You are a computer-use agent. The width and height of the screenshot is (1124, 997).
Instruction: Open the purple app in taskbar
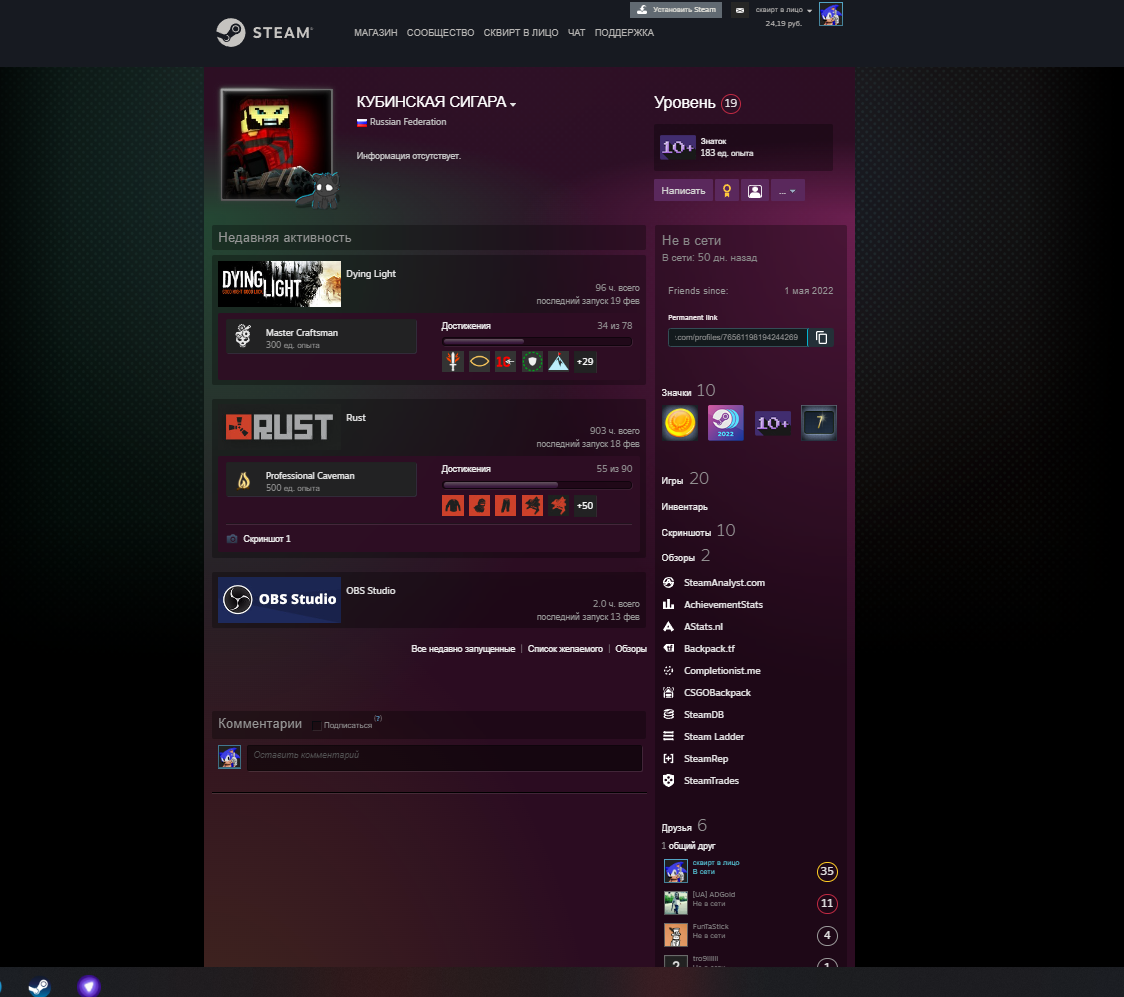coord(89,986)
